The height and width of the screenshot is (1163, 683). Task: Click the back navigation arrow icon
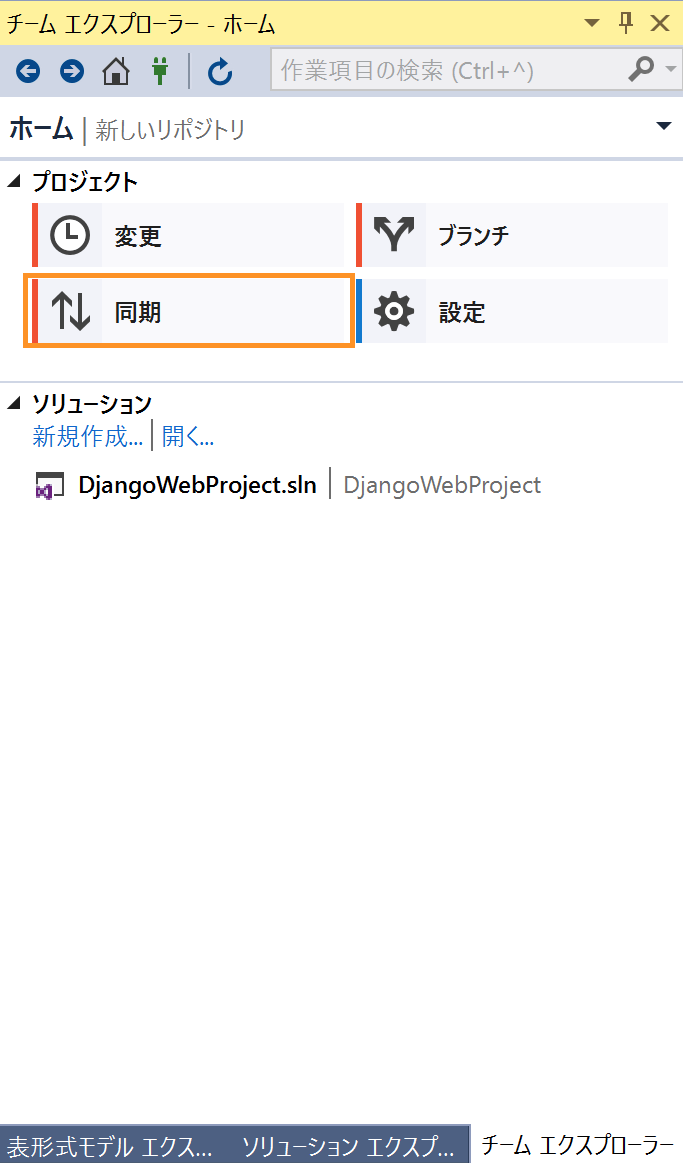[x=28, y=71]
